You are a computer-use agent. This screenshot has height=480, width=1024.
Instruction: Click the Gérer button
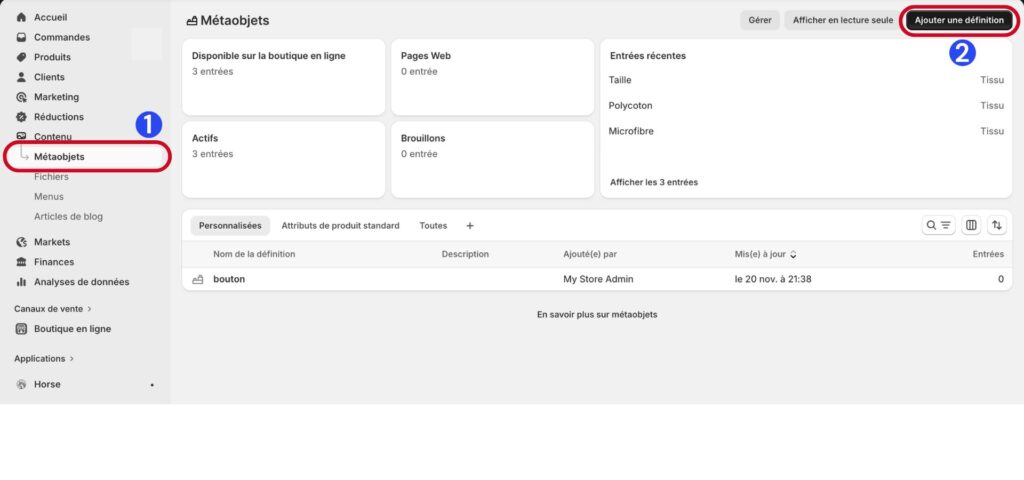click(760, 20)
